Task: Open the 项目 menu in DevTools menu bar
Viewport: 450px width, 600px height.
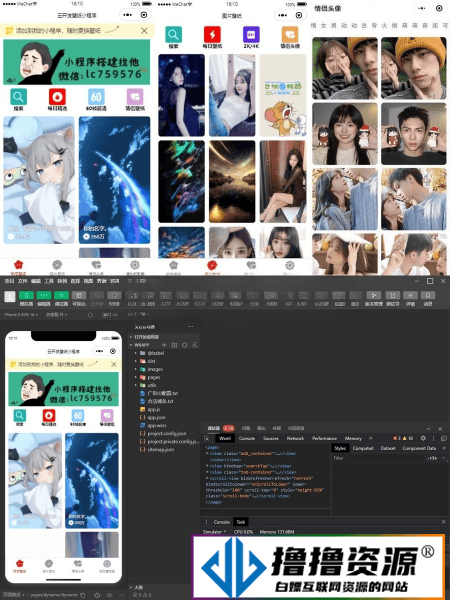Action: [9, 281]
